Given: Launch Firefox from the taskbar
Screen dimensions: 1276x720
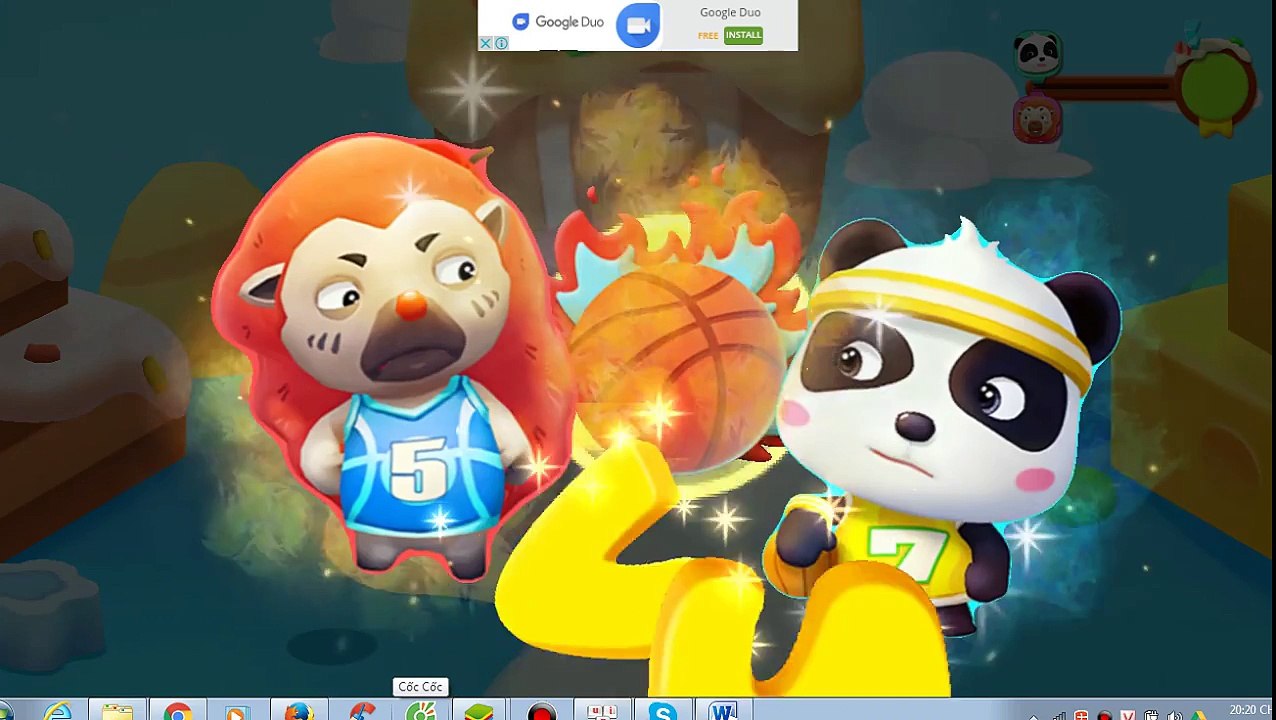Looking at the screenshot, I should pyautogui.click(x=298, y=712).
